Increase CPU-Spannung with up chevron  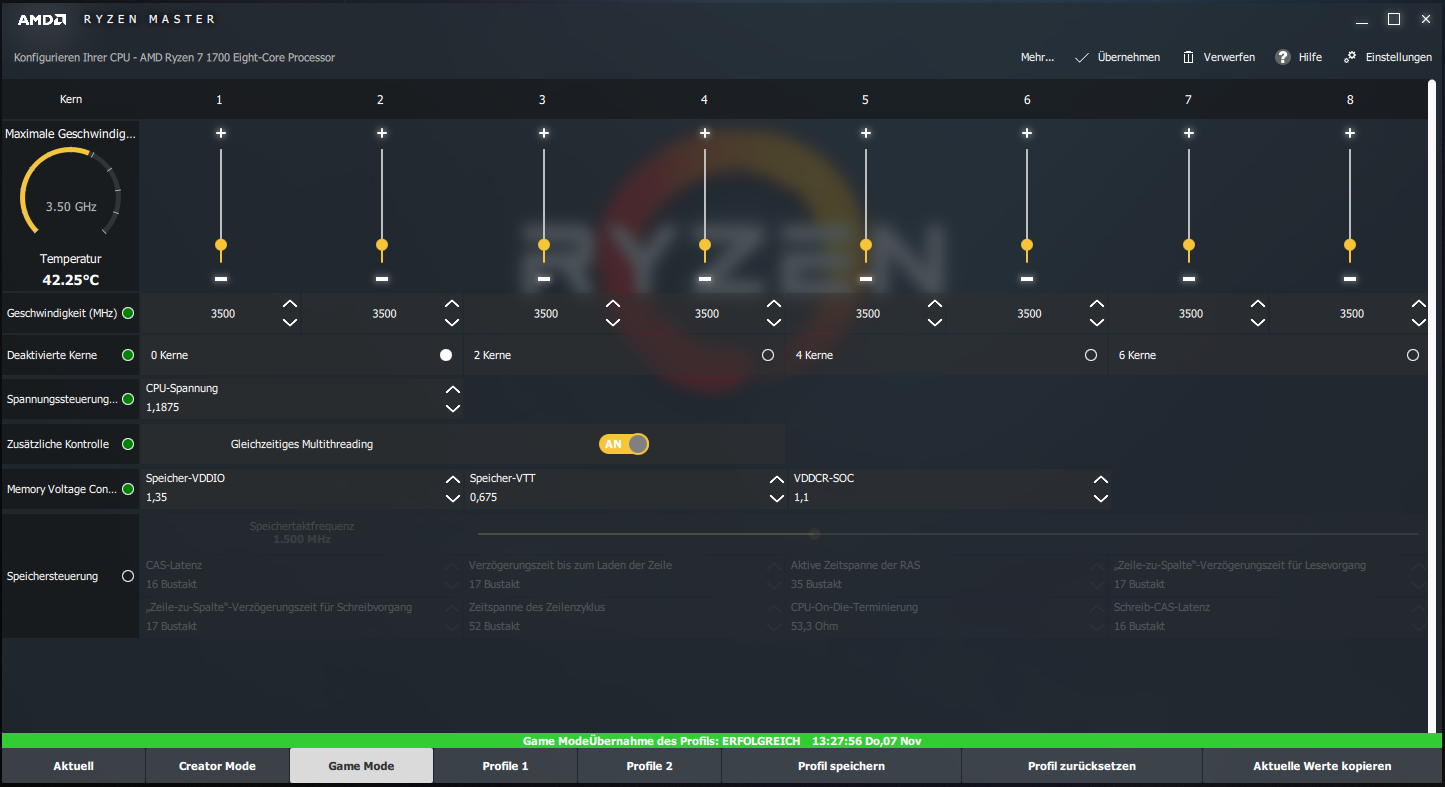point(453,390)
